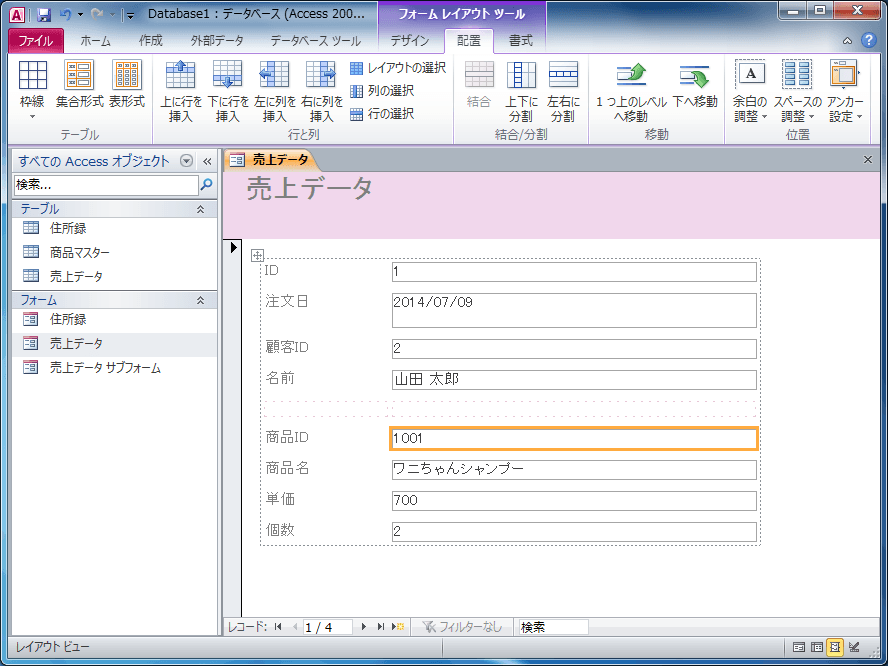Click the navigation search magnifier icon
The height and width of the screenshot is (666, 888).
[207, 184]
